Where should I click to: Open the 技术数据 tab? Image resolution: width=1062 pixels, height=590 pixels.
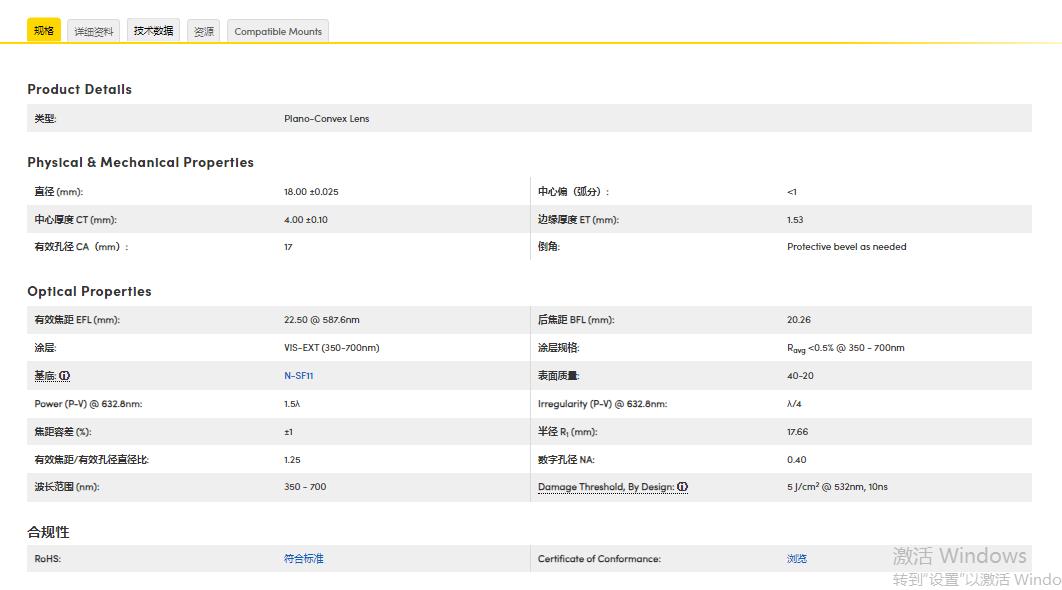click(152, 31)
